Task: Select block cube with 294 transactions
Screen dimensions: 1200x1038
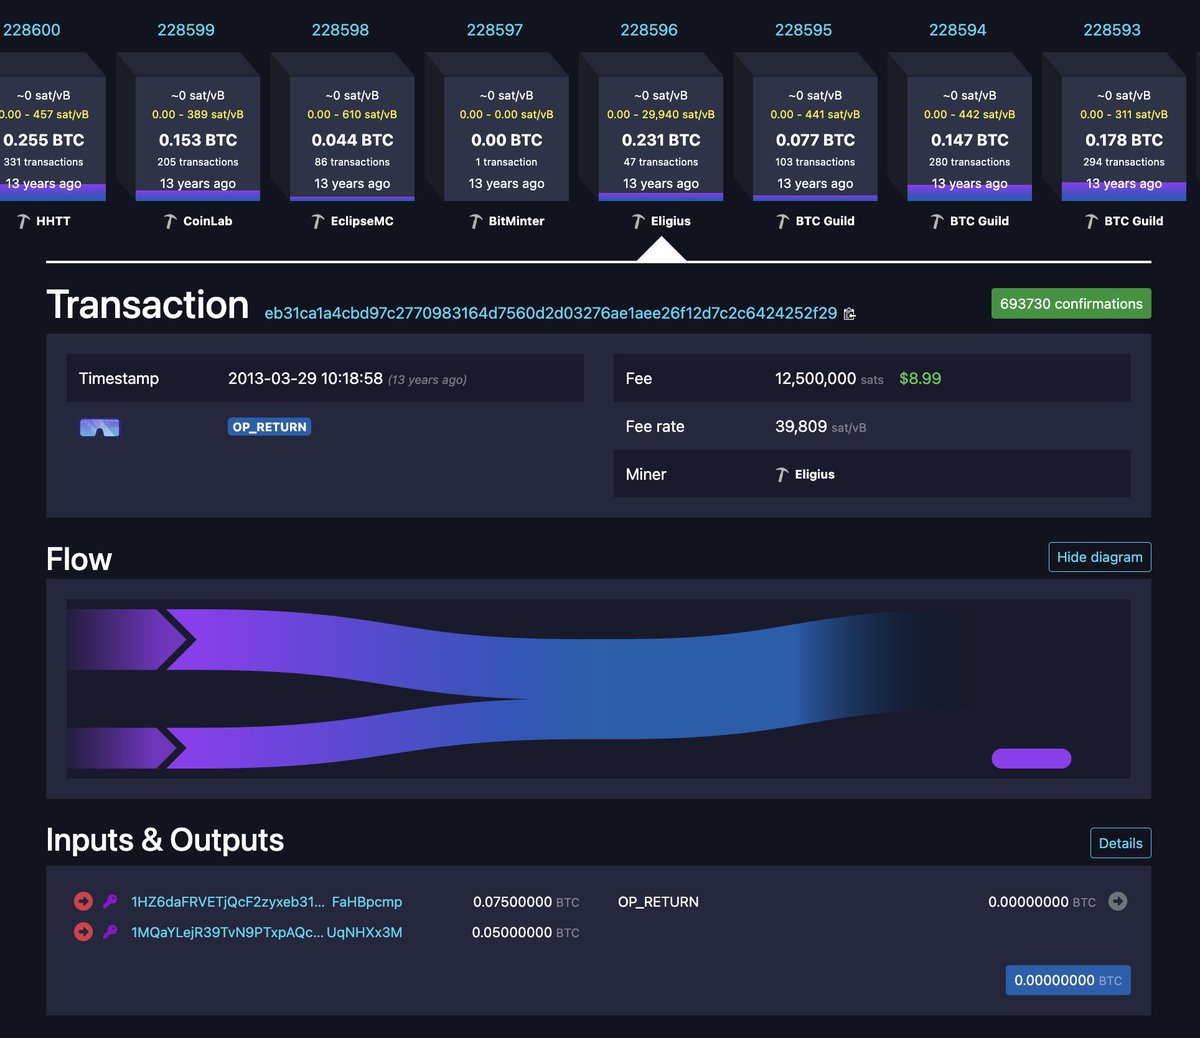Action: click(x=1124, y=138)
